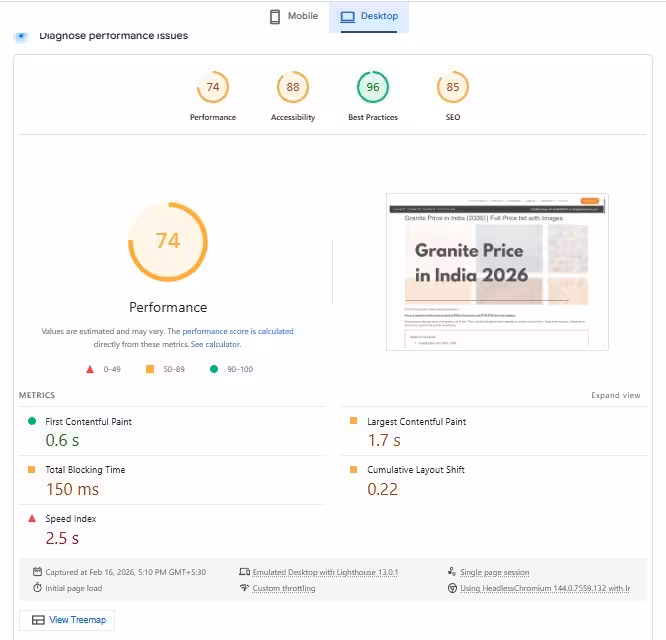Expand the Speed Index metric

coord(173,529)
